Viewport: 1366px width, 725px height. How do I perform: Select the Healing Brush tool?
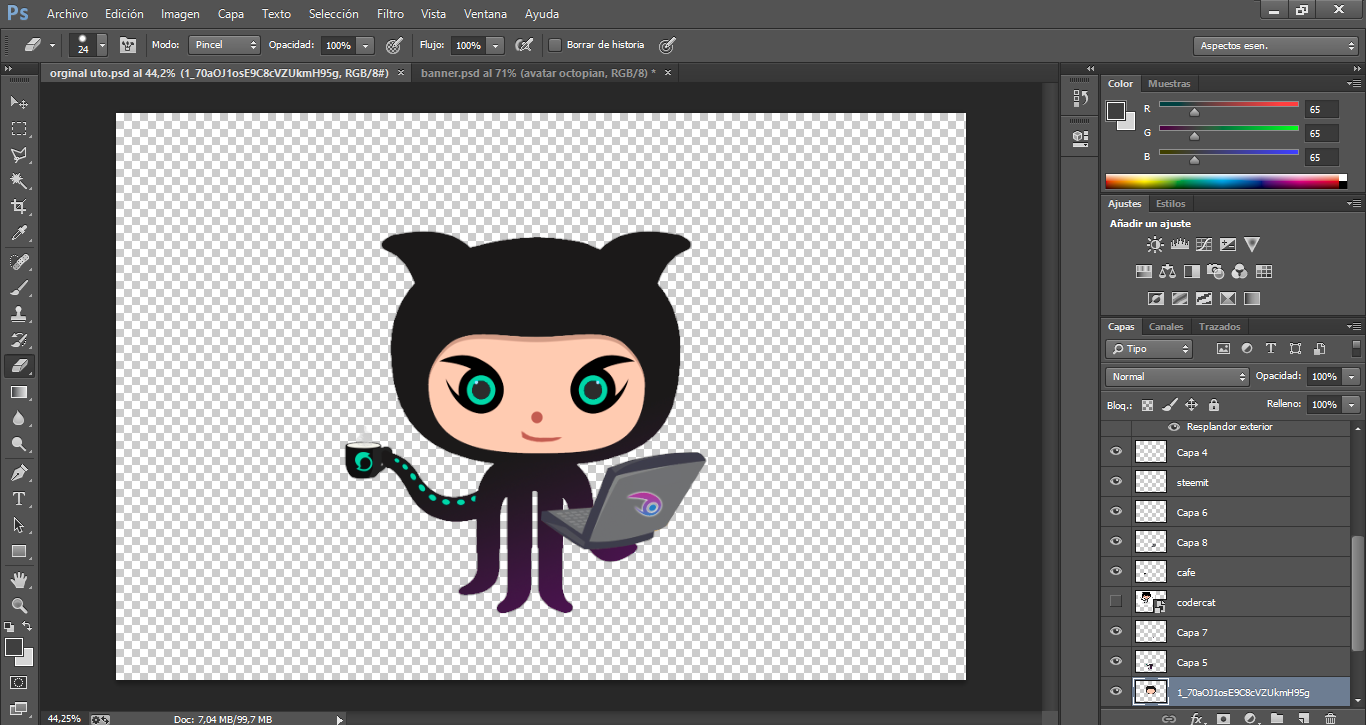point(19,262)
